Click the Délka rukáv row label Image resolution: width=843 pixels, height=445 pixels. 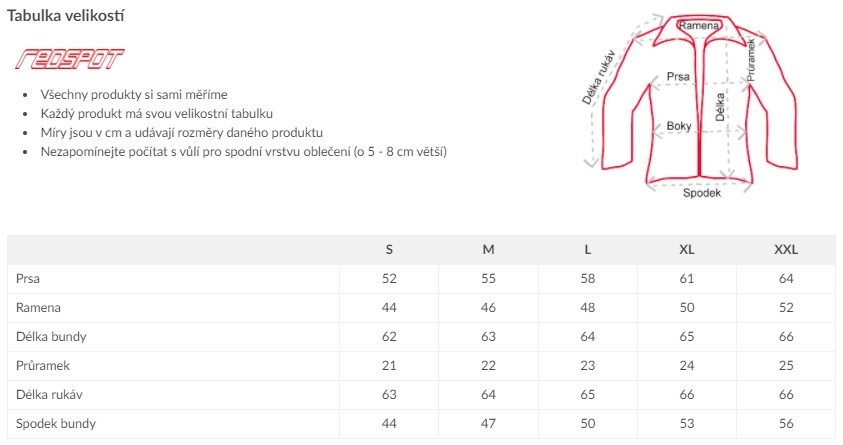[49, 394]
